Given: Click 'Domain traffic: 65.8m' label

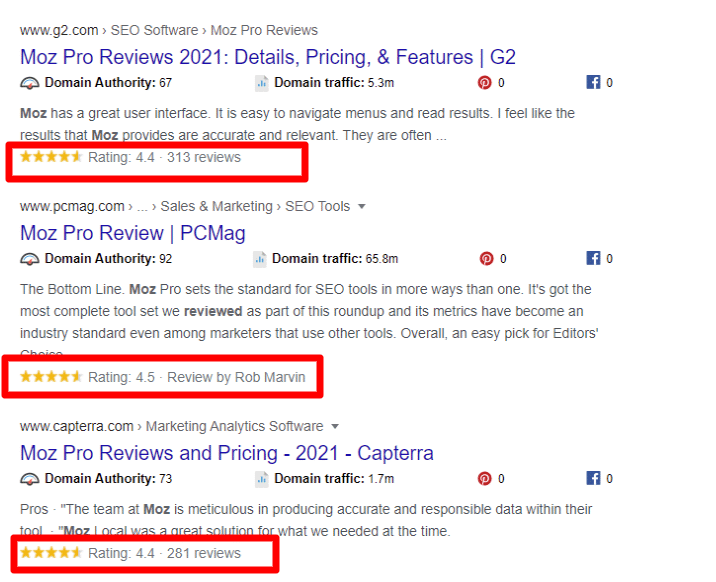Looking at the screenshot, I should [335, 259].
